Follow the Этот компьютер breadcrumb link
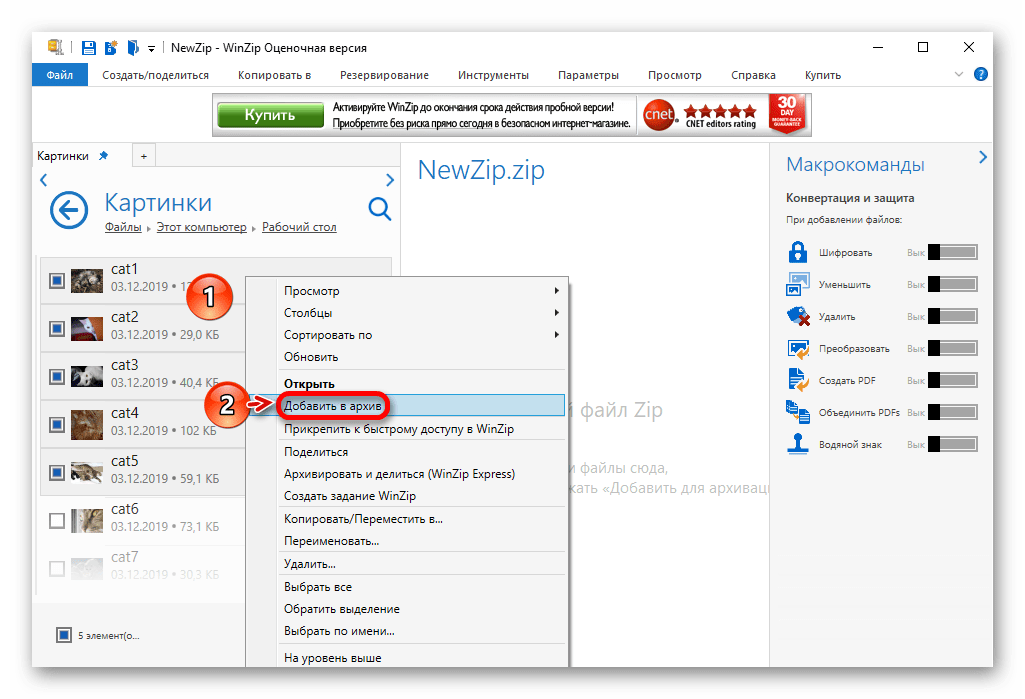Screen dimensions: 1025x699 coord(201,227)
